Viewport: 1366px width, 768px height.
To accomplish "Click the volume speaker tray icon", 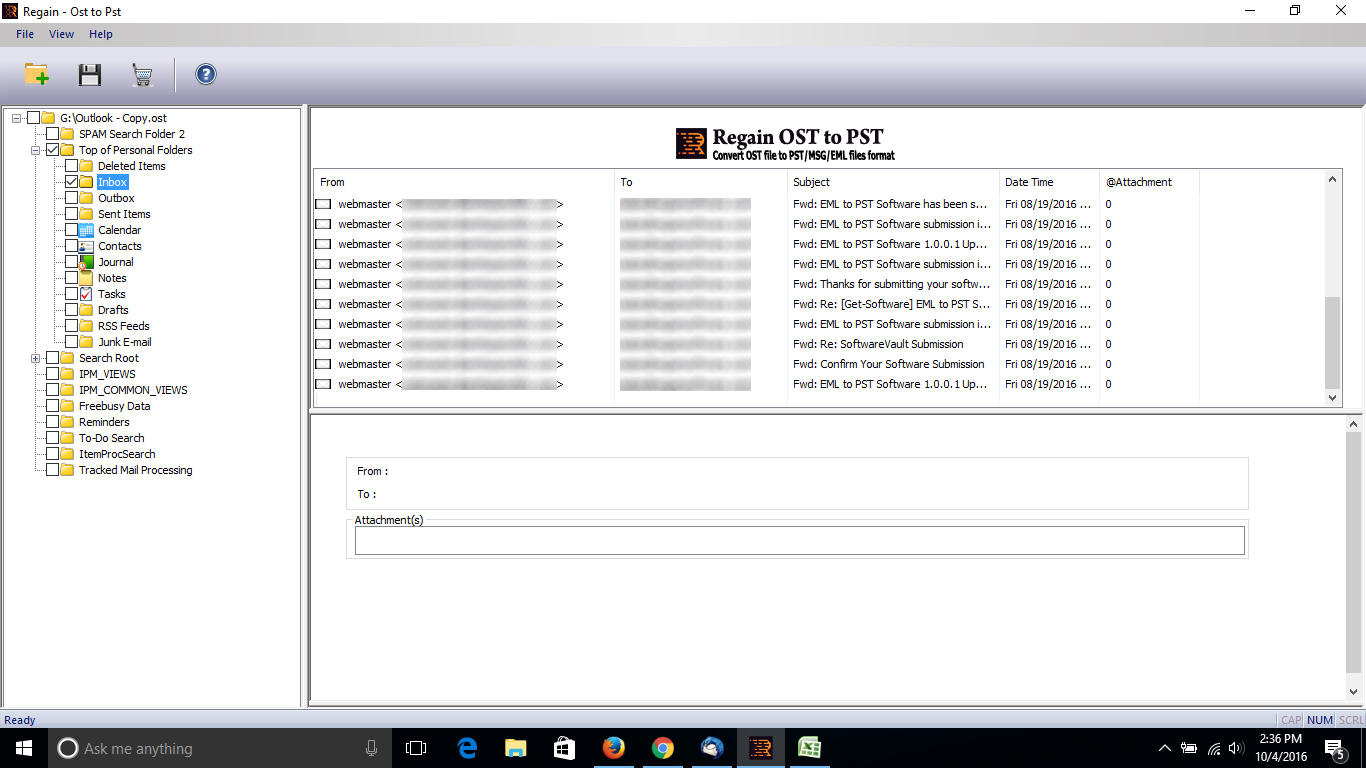I will 1236,748.
